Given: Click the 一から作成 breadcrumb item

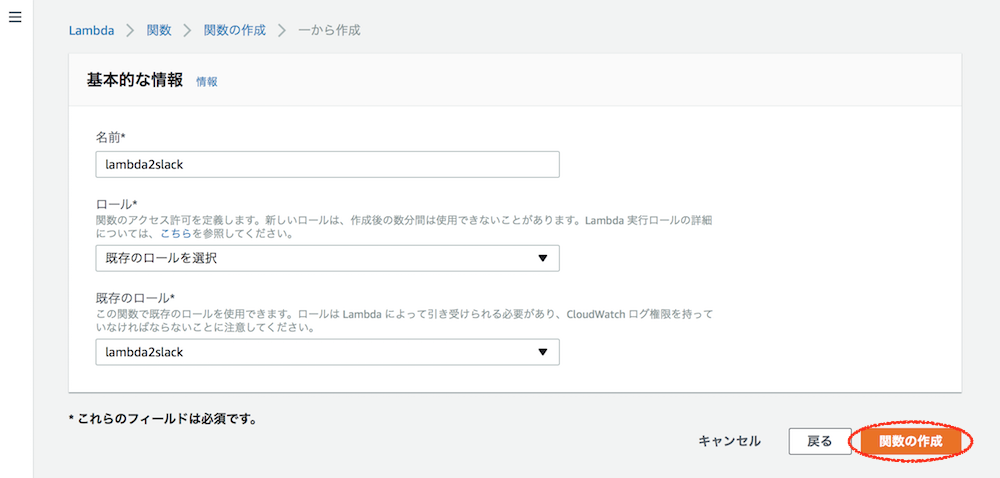Looking at the screenshot, I should pos(329,30).
